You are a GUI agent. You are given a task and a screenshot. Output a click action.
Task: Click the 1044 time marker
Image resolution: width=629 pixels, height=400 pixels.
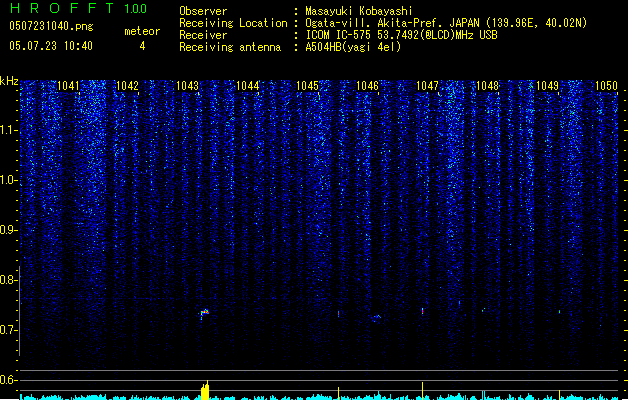coord(248,86)
